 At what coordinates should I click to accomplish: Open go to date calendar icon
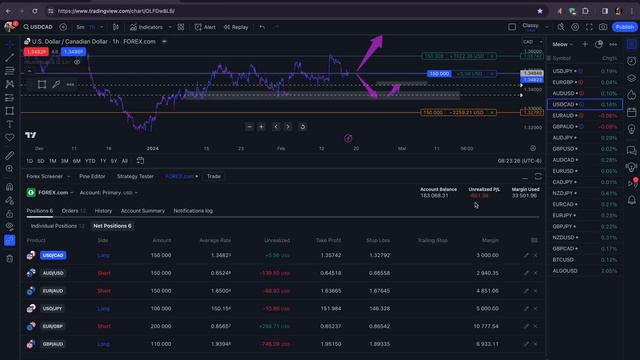point(140,160)
